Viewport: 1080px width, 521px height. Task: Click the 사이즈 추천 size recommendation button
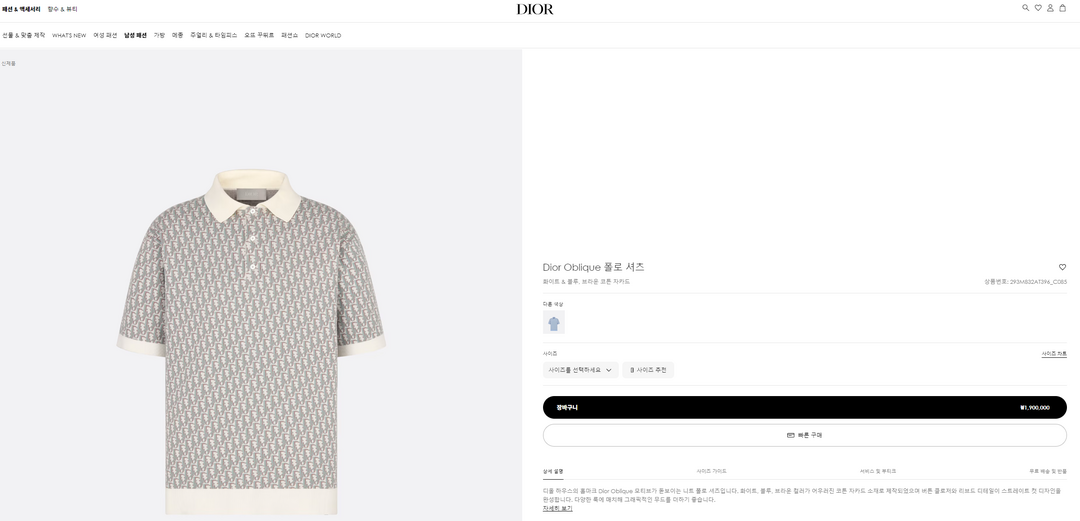click(648, 370)
